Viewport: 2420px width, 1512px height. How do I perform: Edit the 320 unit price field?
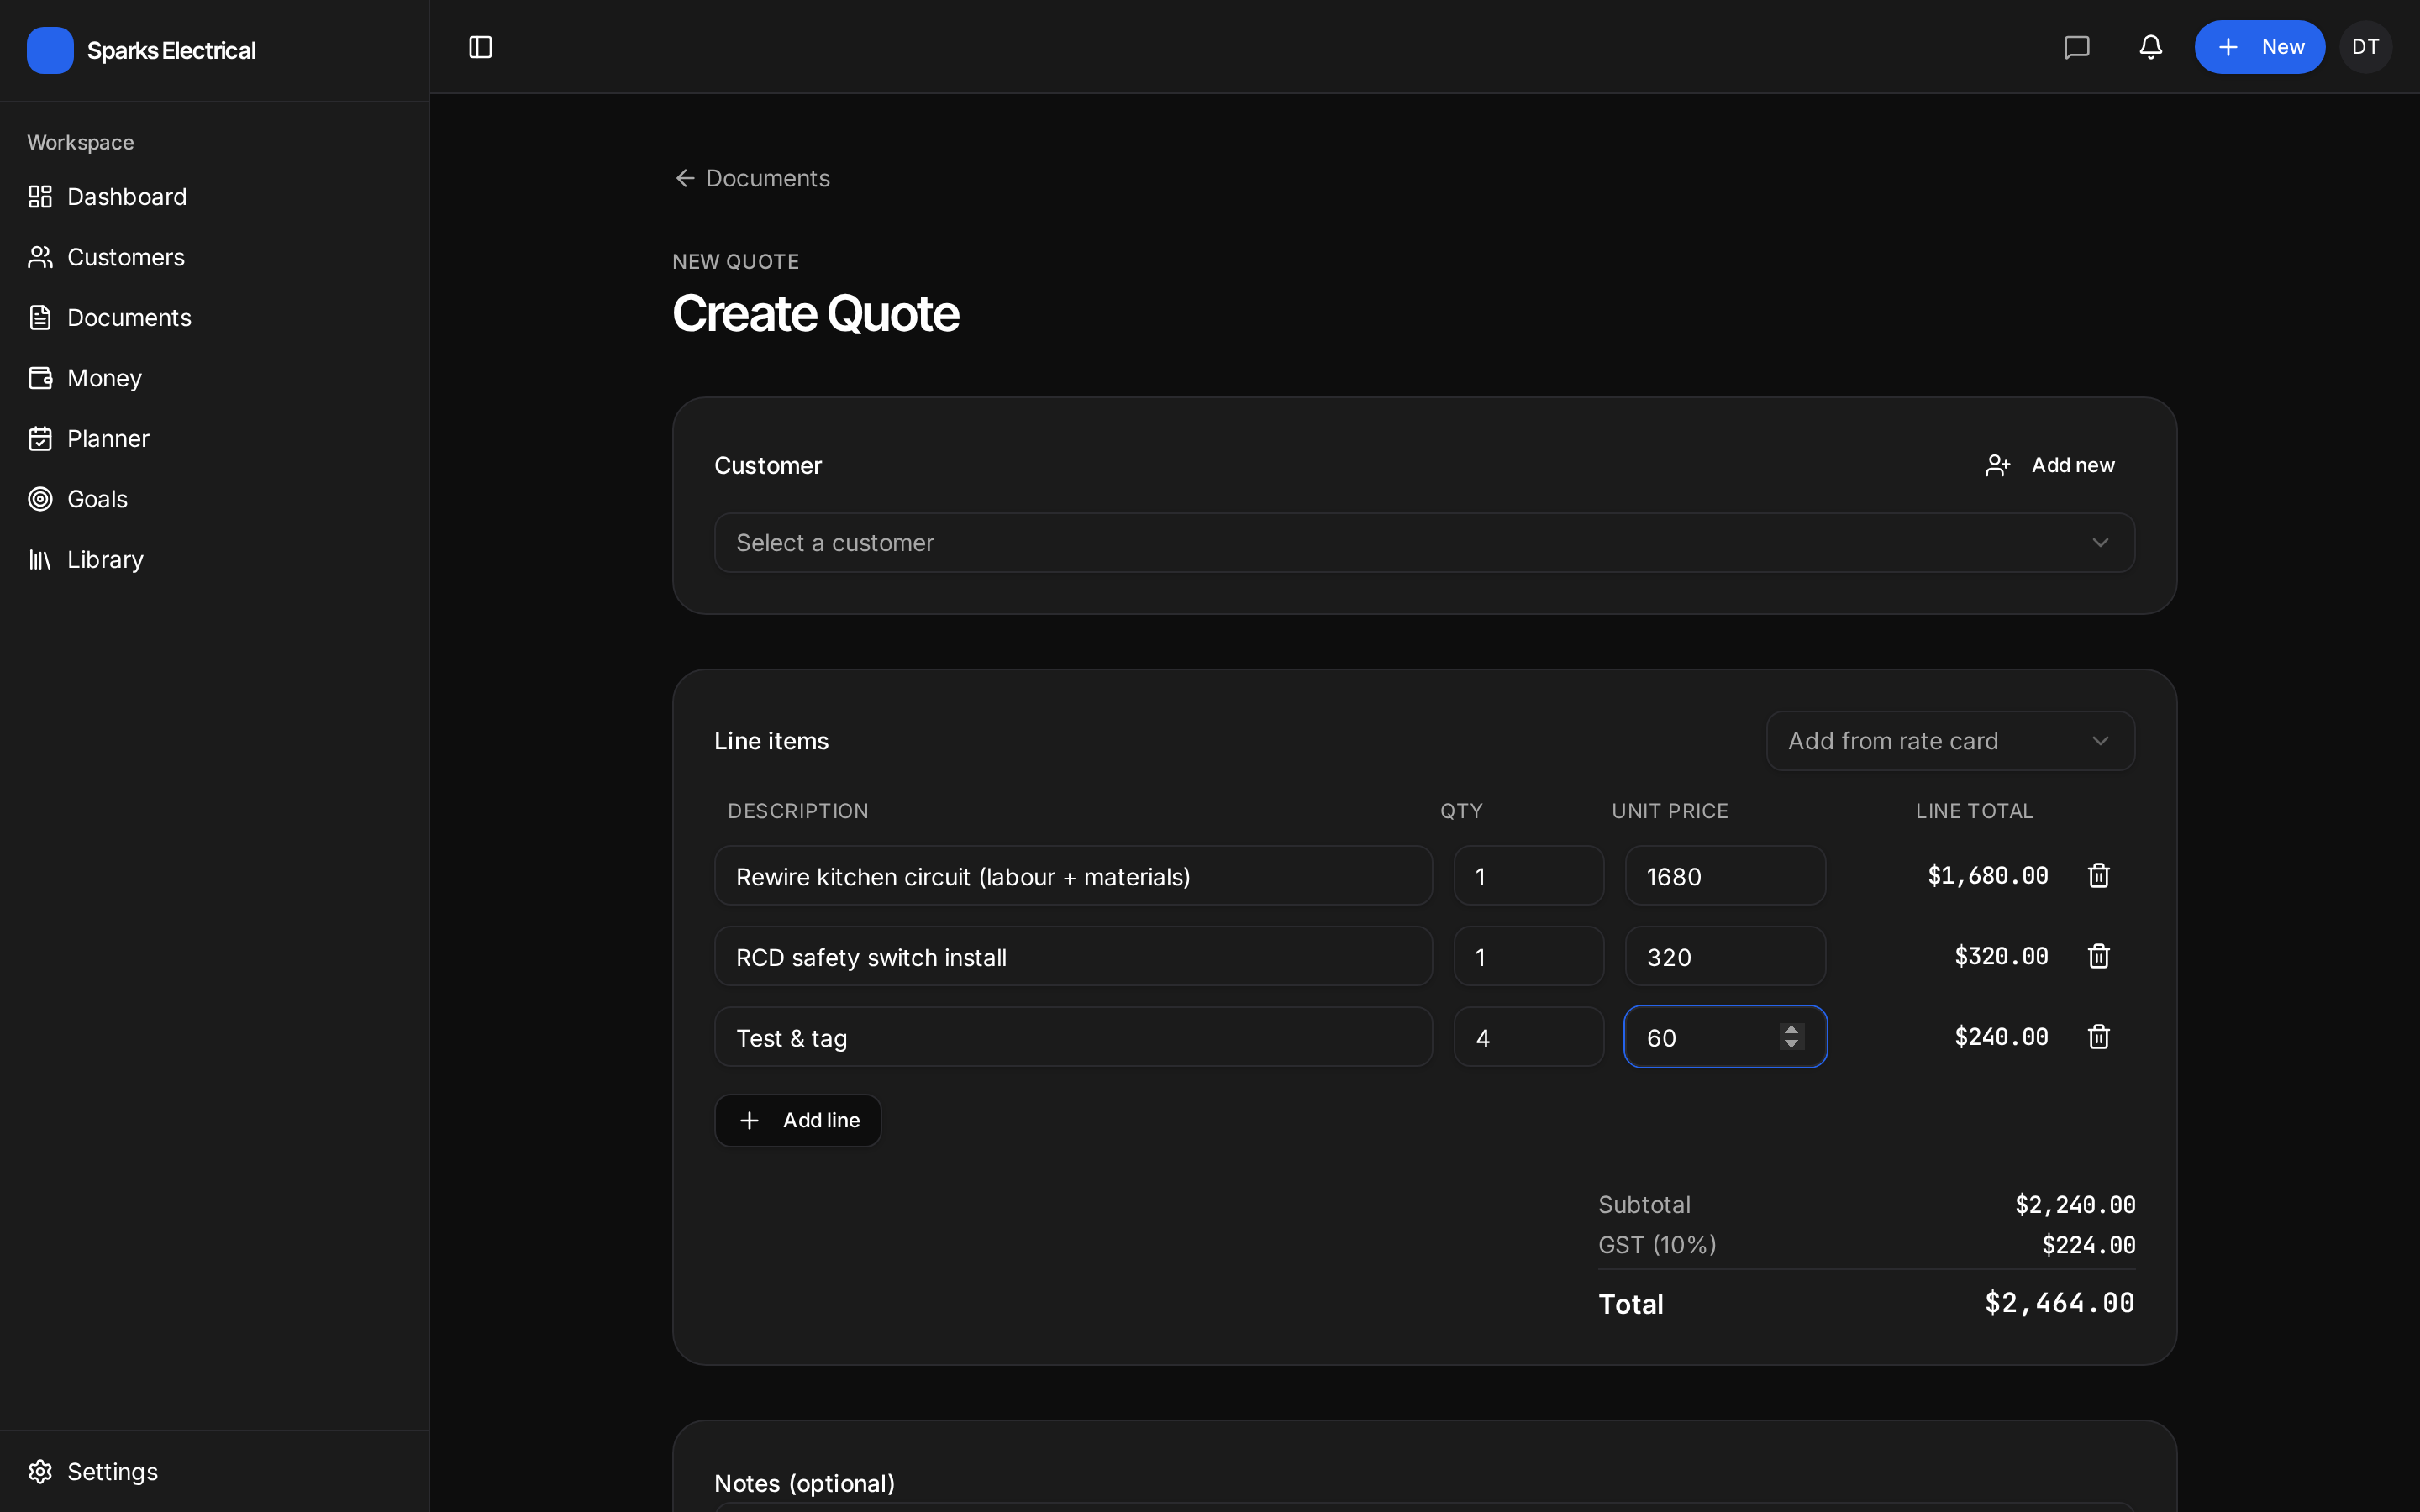click(x=1725, y=956)
